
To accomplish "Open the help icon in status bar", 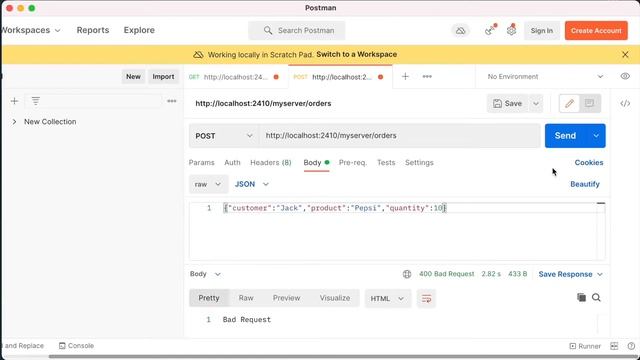I will pos(631,346).
